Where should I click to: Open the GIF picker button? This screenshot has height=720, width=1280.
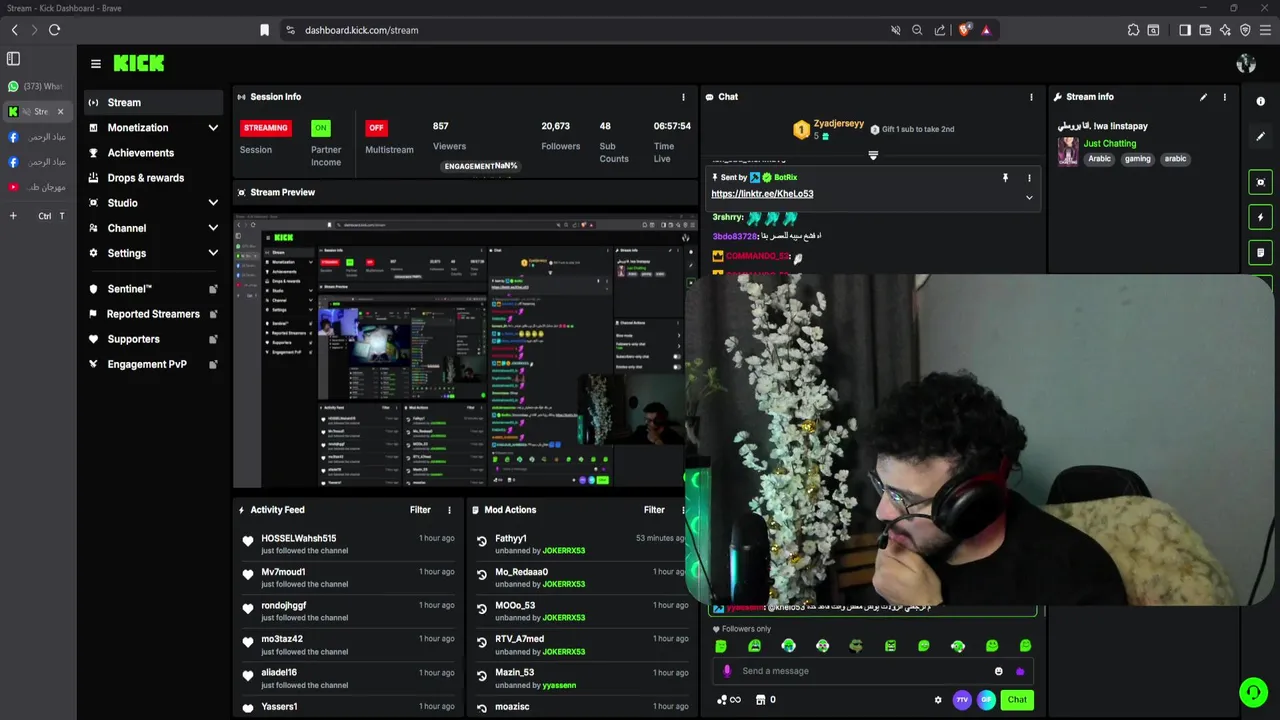click(x=986, y=700)
